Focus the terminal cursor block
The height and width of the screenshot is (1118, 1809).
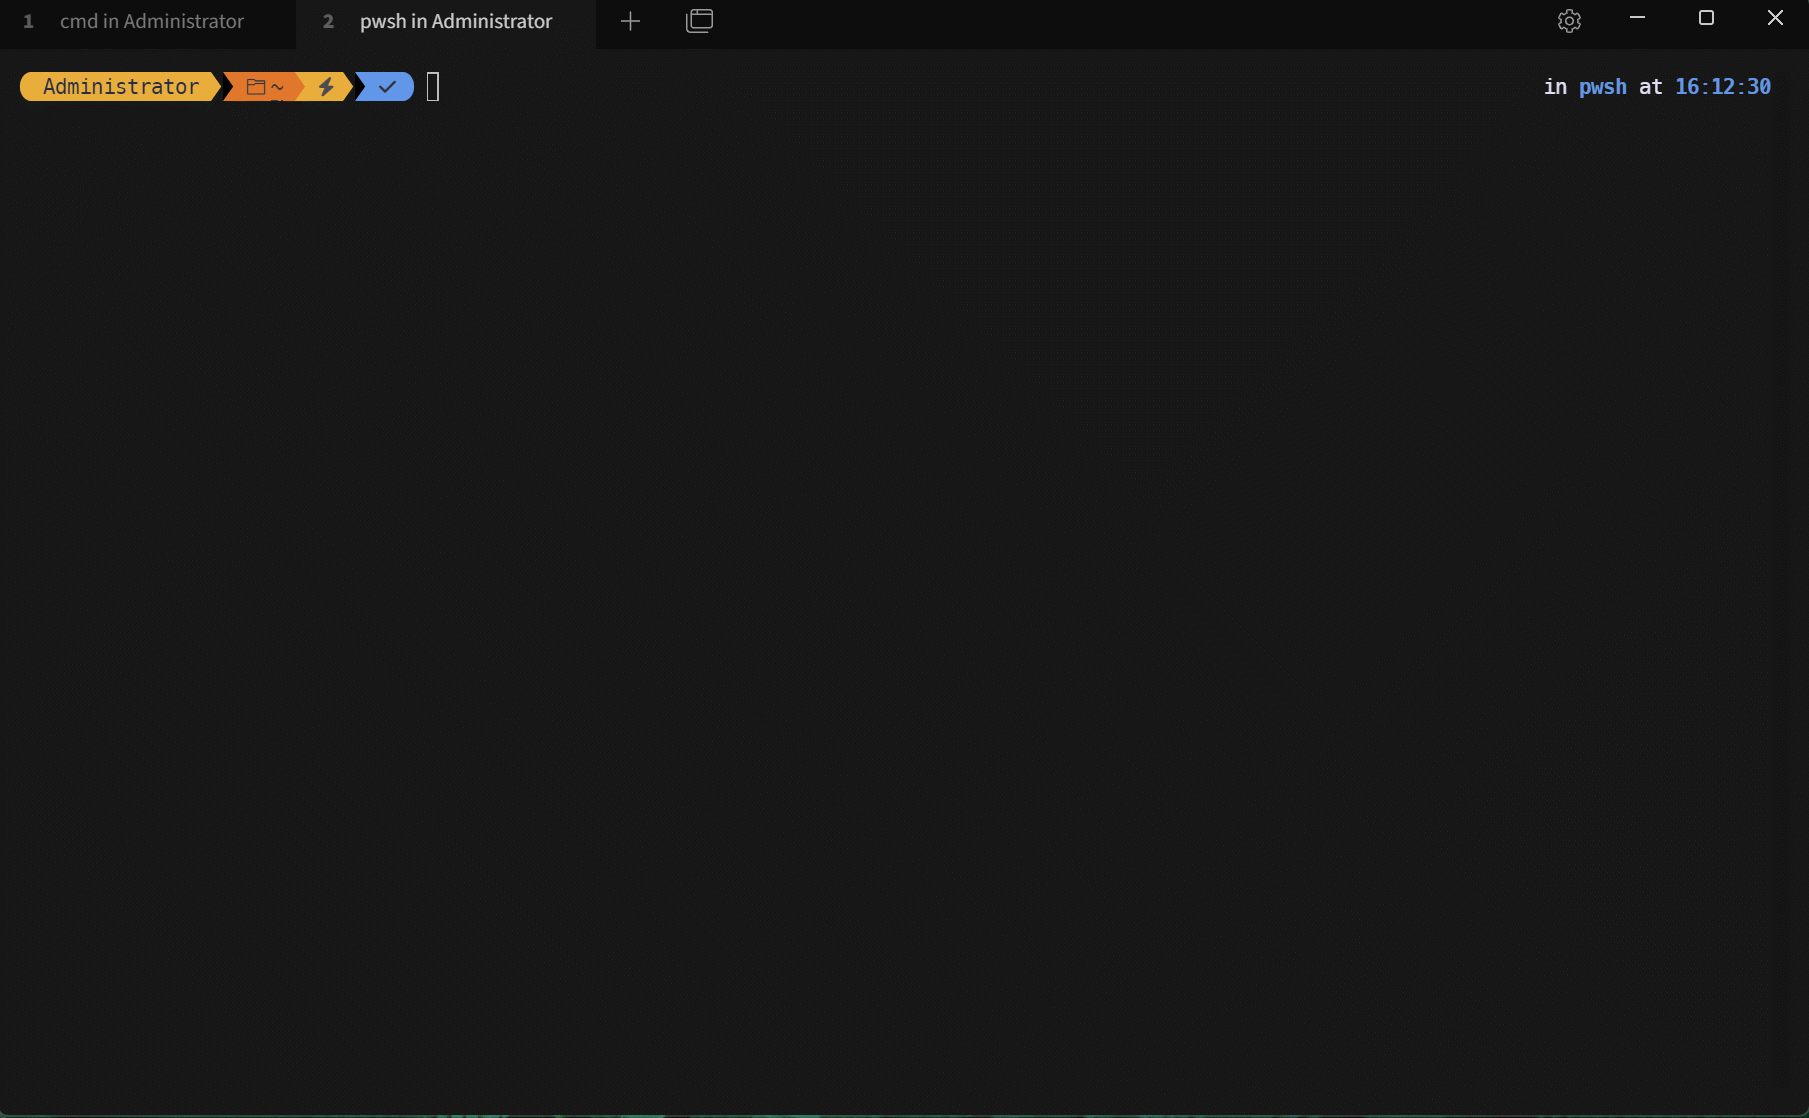pyautogui.click(x=433, y=87)
